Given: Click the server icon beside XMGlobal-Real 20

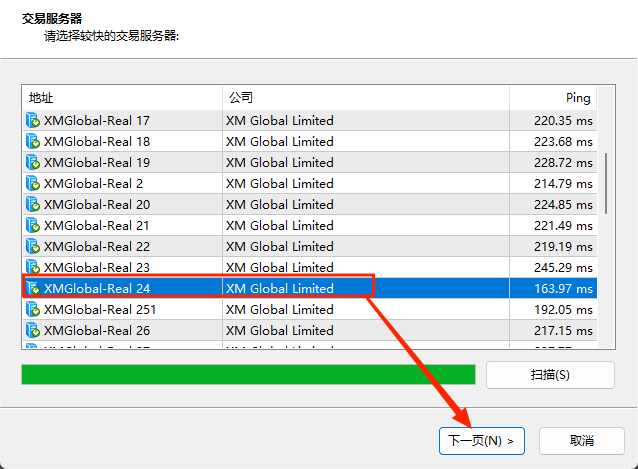Looking at the screenshot, I should [x=33, y=204].
